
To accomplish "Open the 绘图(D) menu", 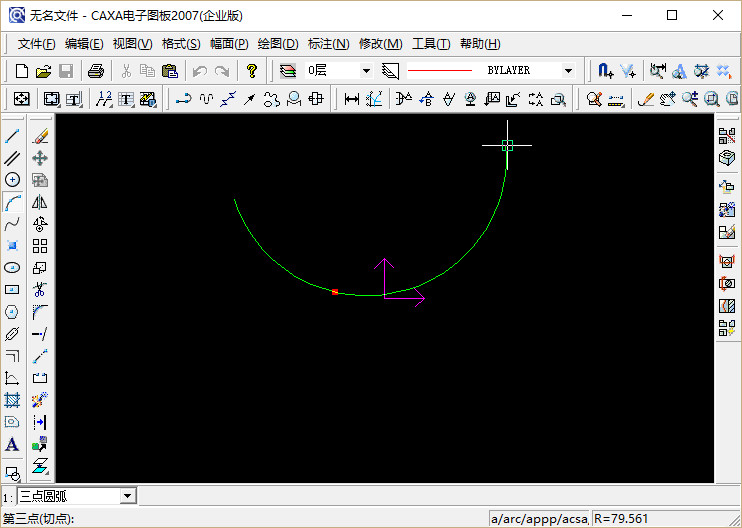I will point(278,44).
